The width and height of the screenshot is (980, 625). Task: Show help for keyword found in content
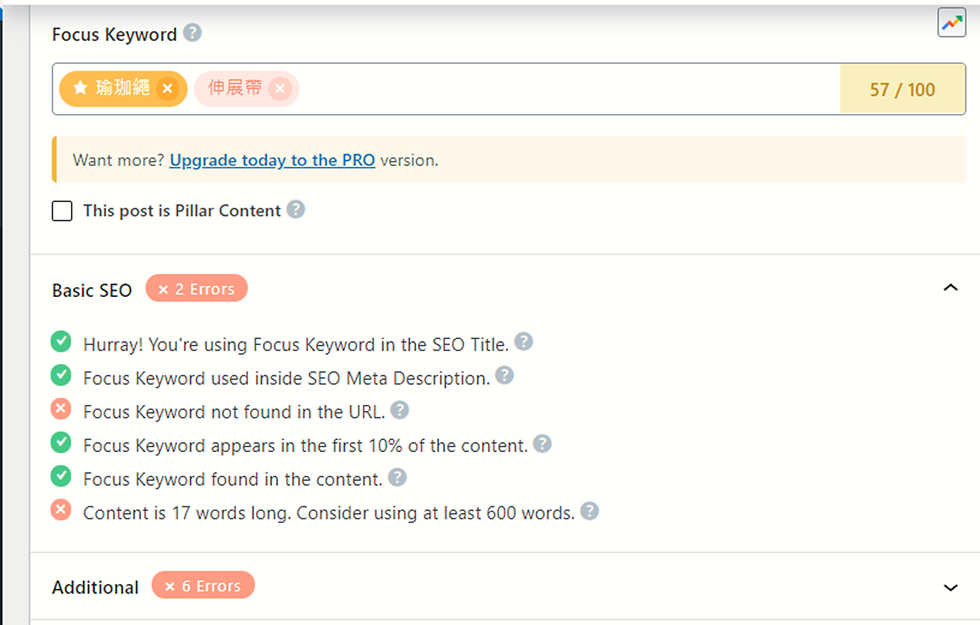tap(397, 478)
